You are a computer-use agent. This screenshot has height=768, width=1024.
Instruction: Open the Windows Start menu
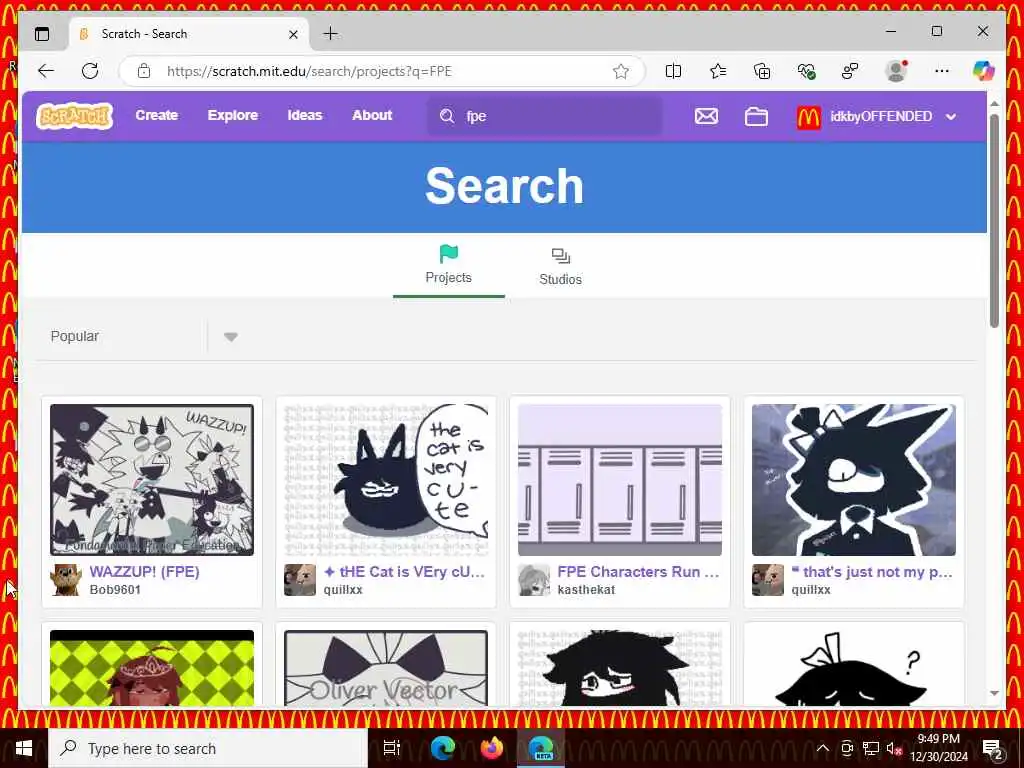tap(24, 748)
